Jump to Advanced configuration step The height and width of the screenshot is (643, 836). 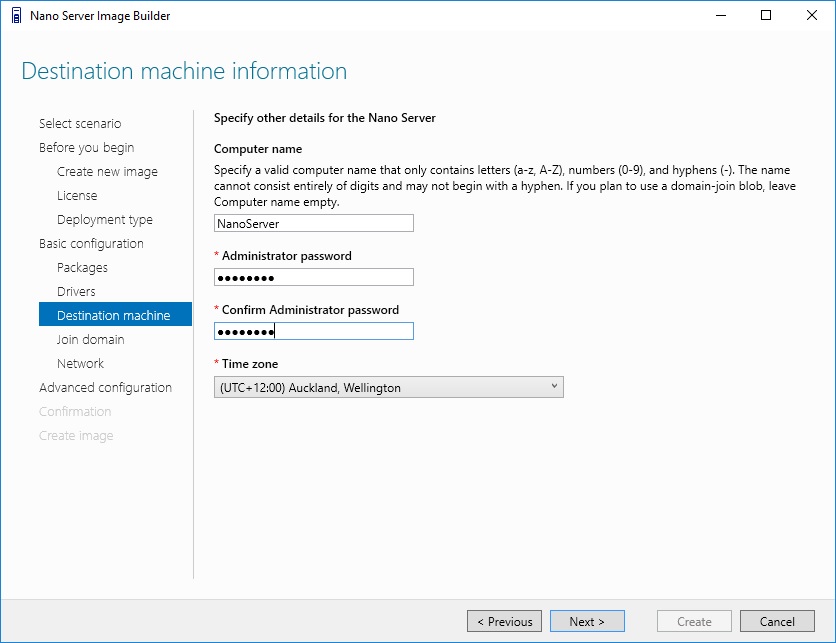pos(106,388)
